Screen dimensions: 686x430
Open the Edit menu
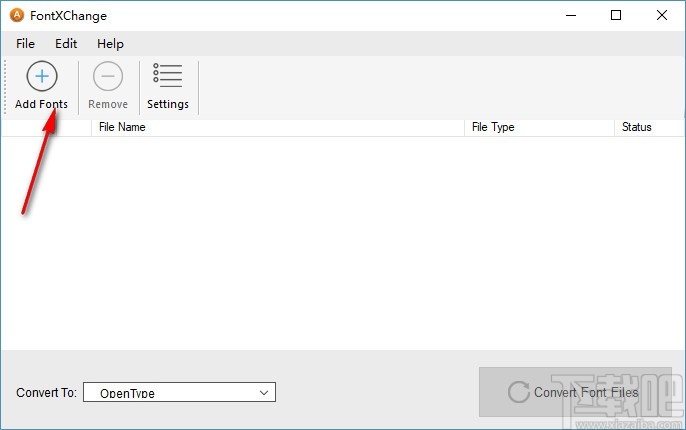[x=66, y=44]
